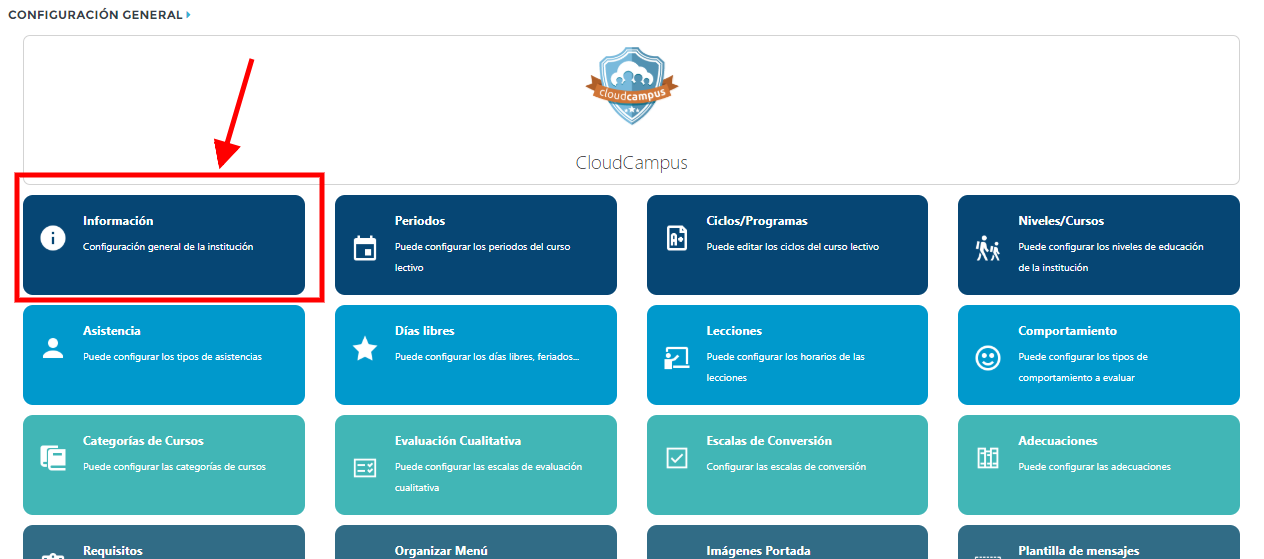The image size is (1264, 559).
Task: Click the Información info circle icon
Action: [52, 238]
